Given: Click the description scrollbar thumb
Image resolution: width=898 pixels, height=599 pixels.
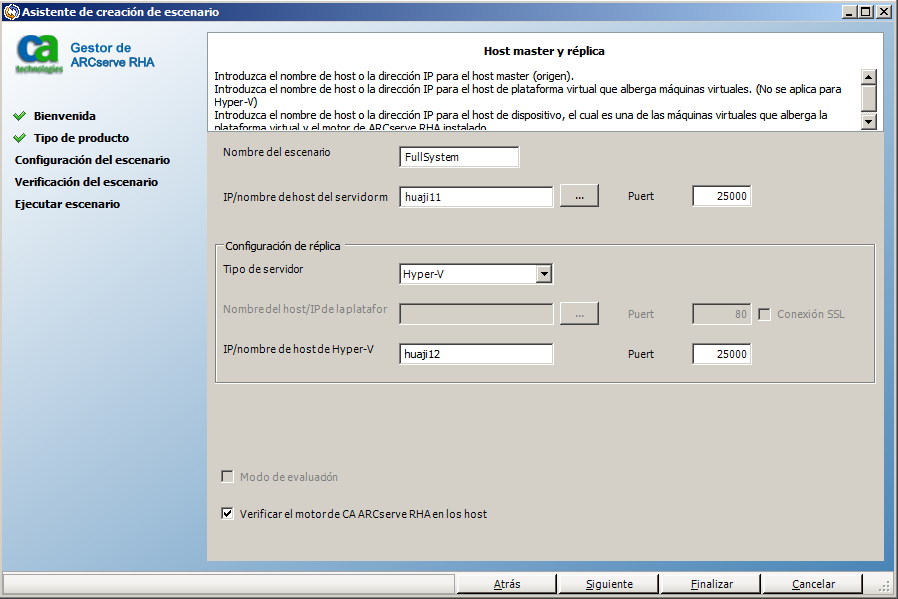Looking at the screenshot, I should [x=869, y=98].
